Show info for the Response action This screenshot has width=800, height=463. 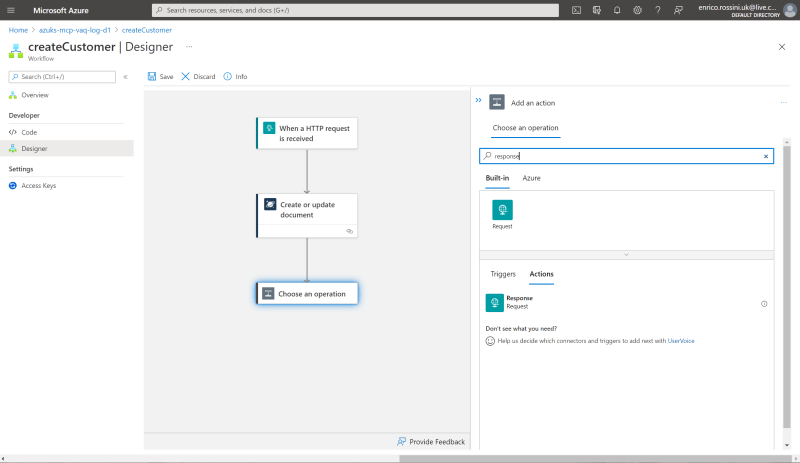tap(764, 304)
